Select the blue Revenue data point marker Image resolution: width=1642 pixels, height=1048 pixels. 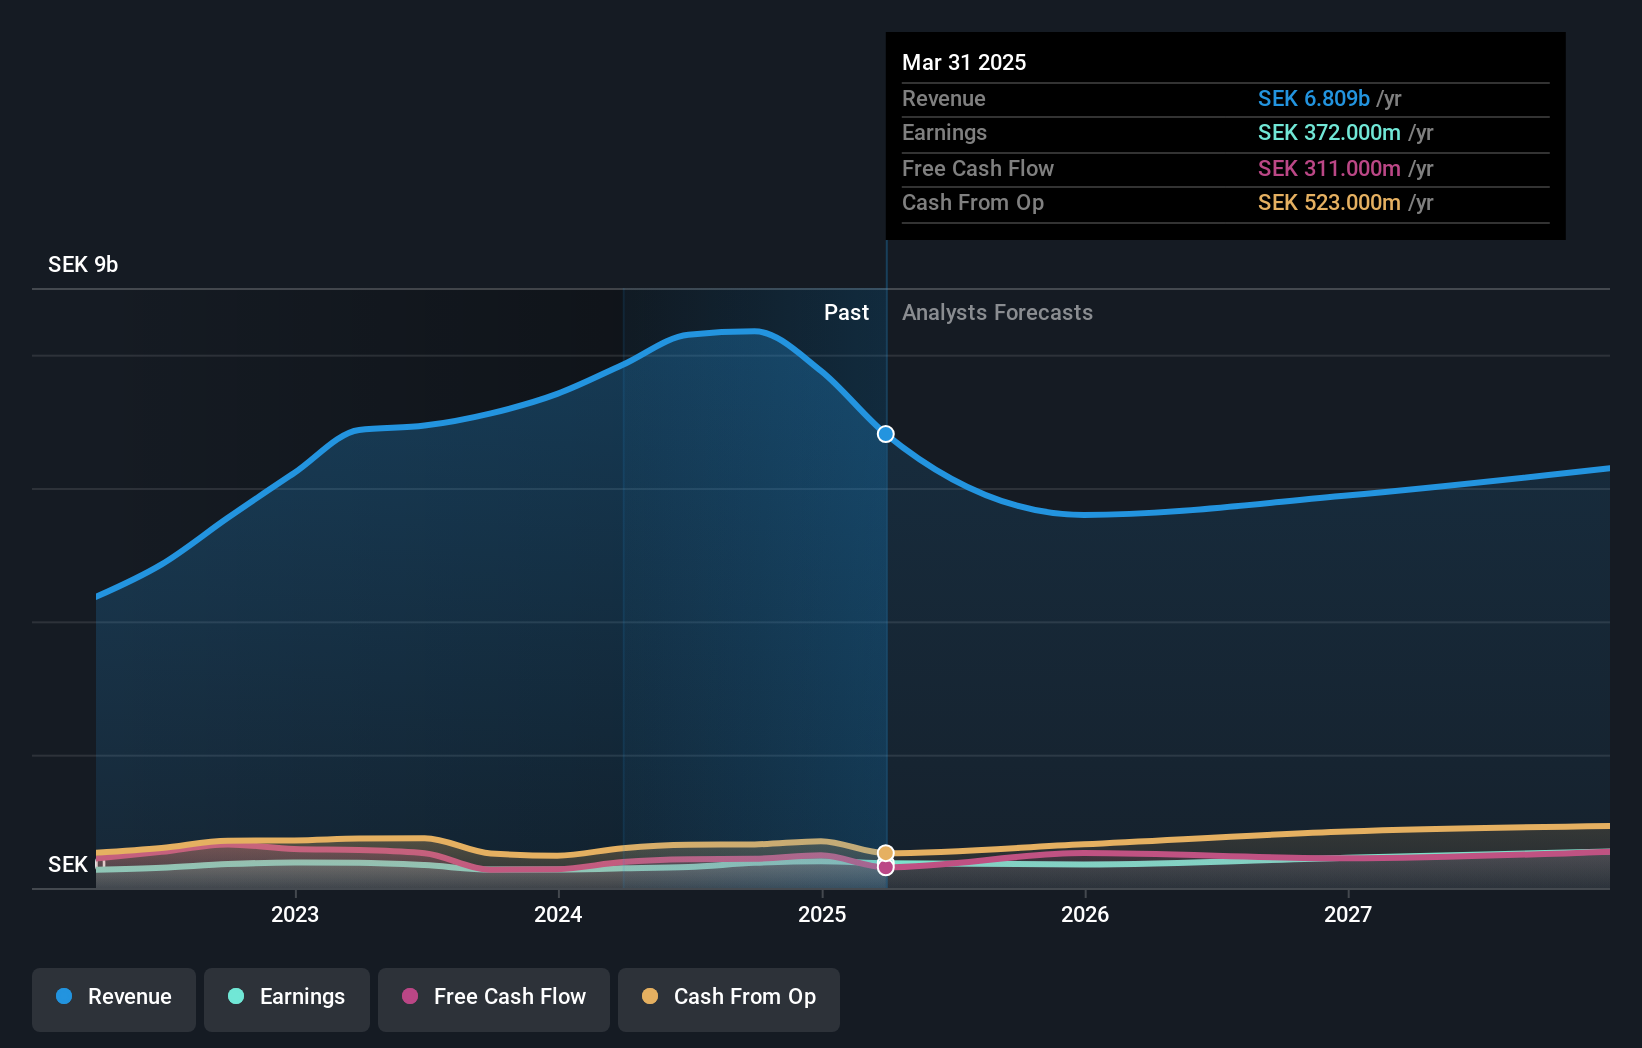(886, 434)
